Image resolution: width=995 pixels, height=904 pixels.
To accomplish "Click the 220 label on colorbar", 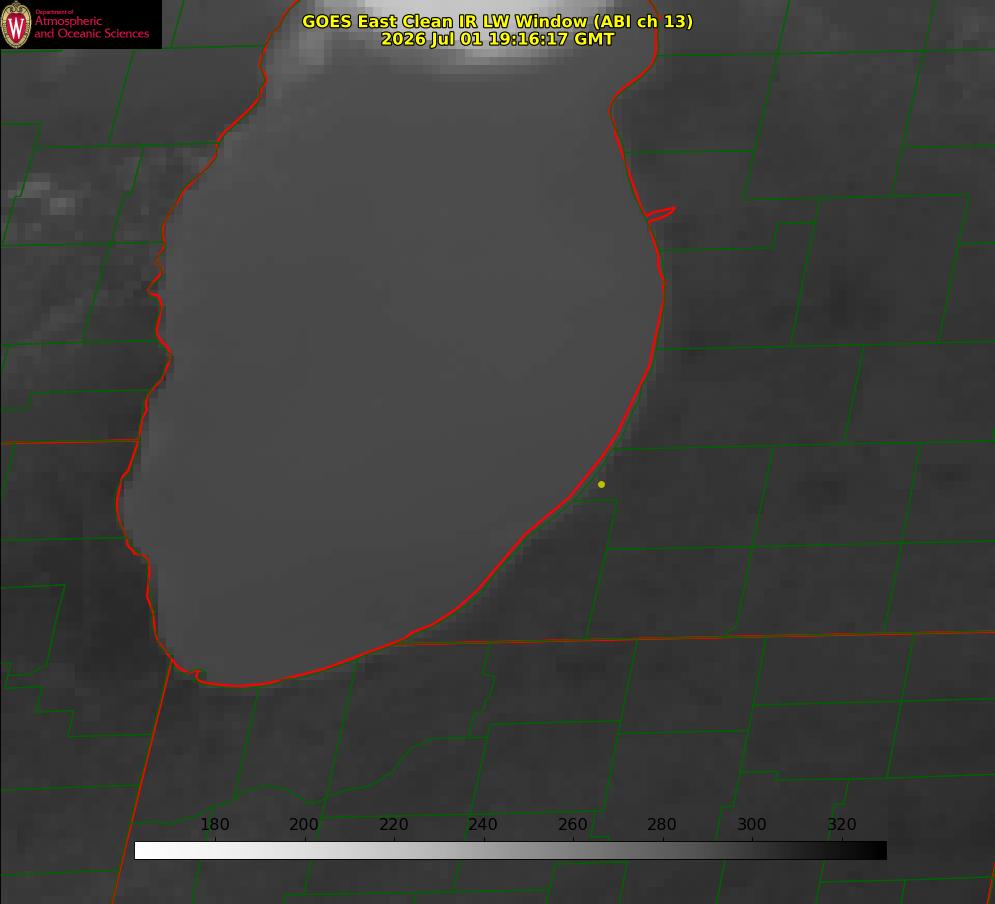I will click(x=393, y=824).
